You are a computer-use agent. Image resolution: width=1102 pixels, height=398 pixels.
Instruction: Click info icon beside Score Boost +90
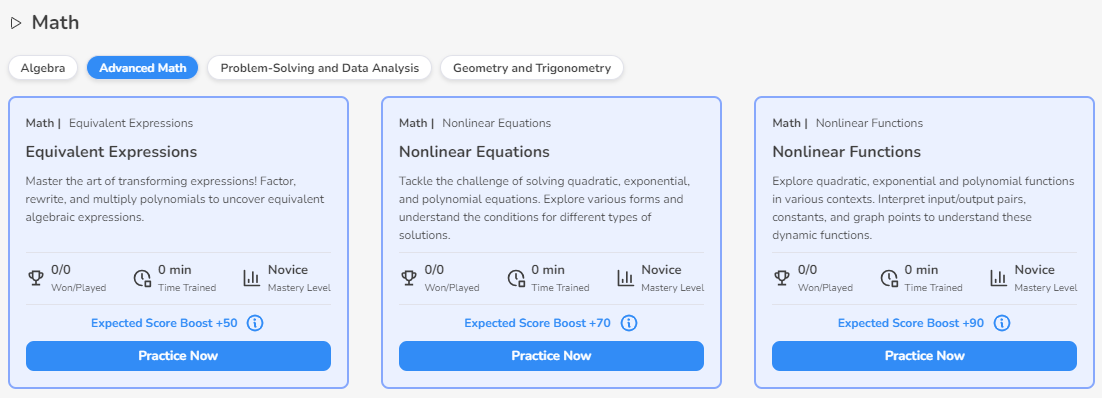[1002, 323]
